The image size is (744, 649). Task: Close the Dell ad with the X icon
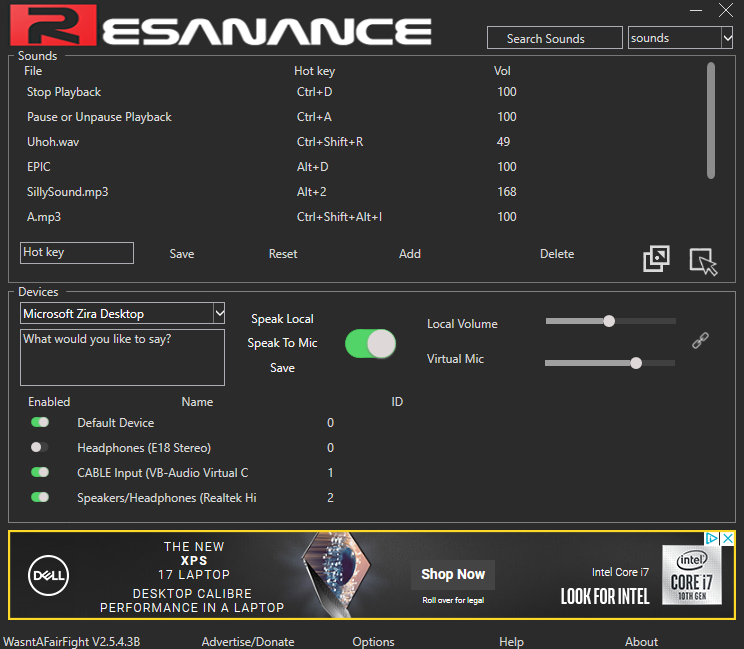pyautogui.click(x=728, y=538)
